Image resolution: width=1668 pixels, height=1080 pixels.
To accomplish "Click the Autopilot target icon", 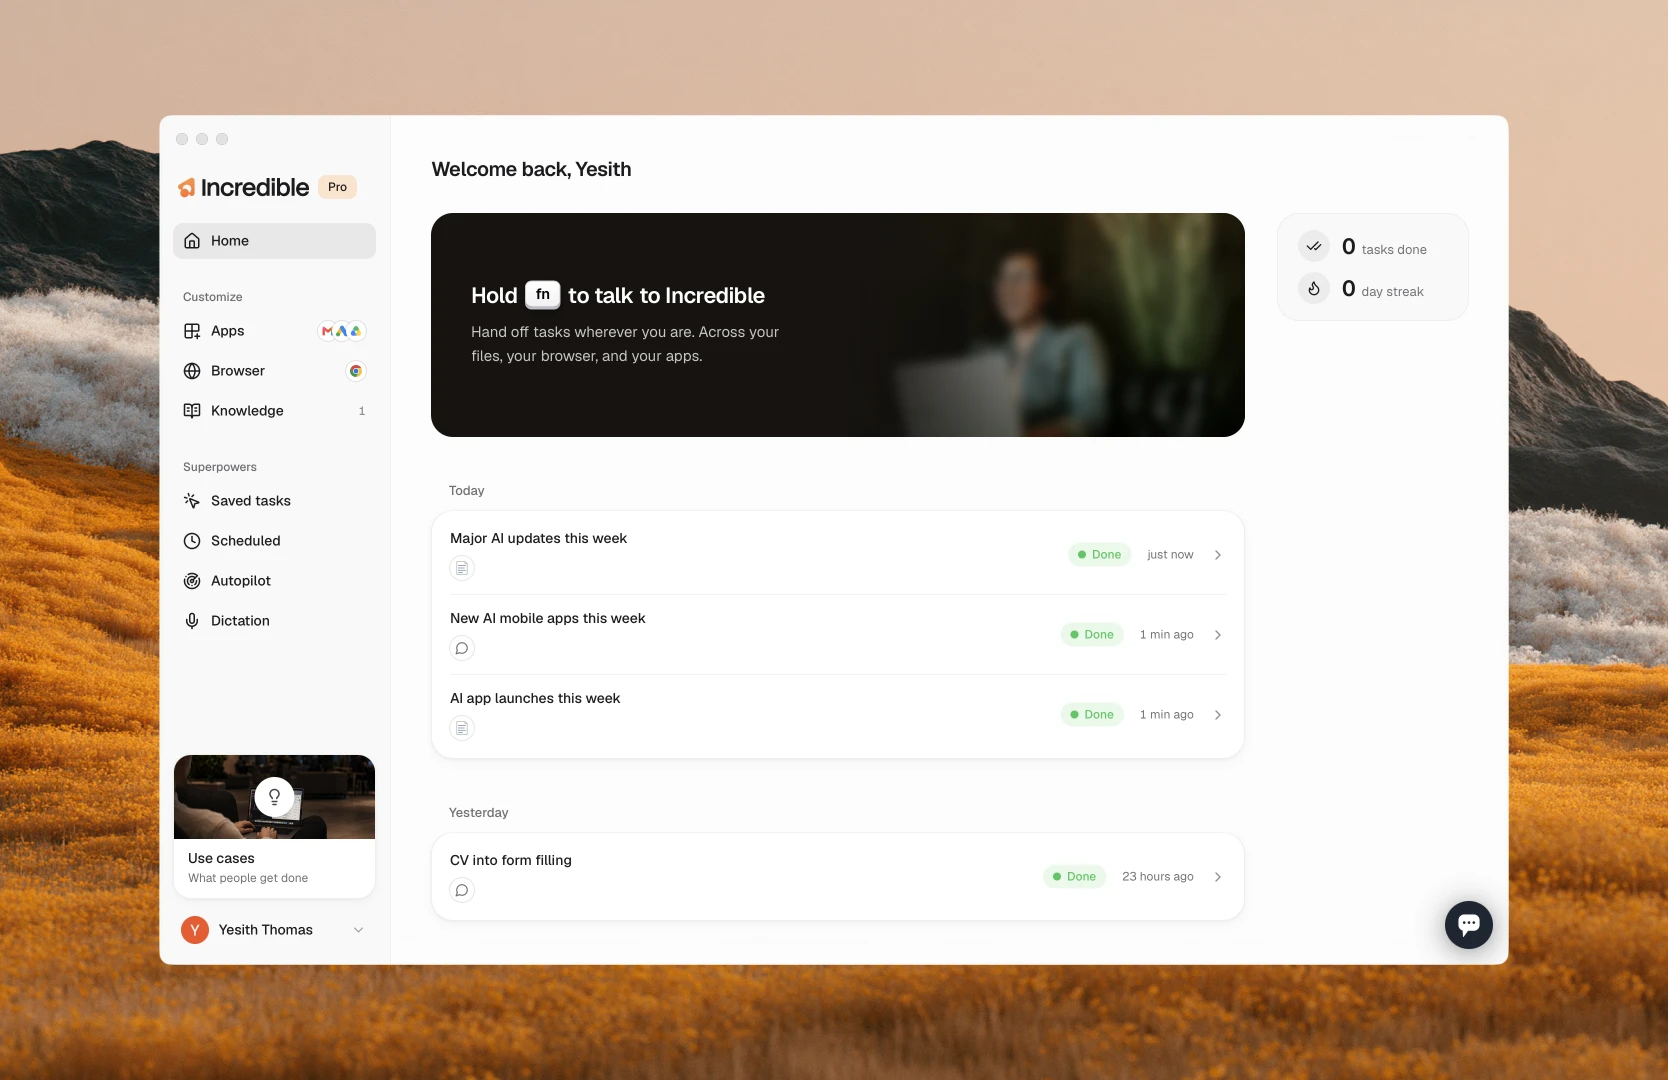I will click(192, 581).
